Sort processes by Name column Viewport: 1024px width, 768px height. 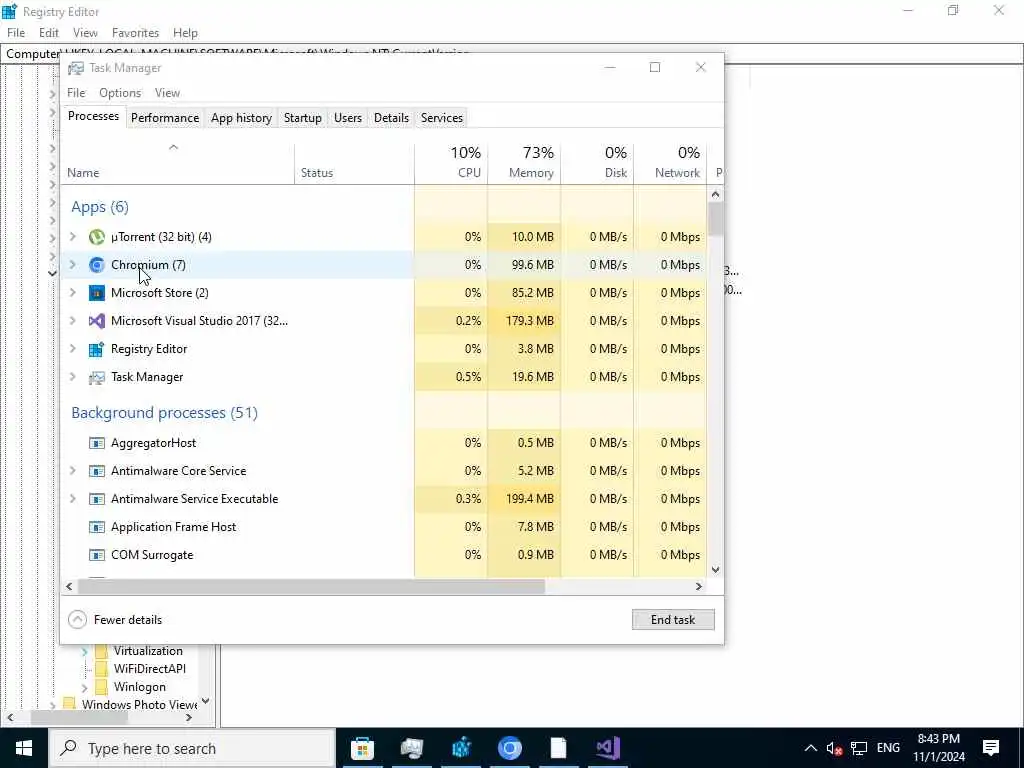[178, 163]
